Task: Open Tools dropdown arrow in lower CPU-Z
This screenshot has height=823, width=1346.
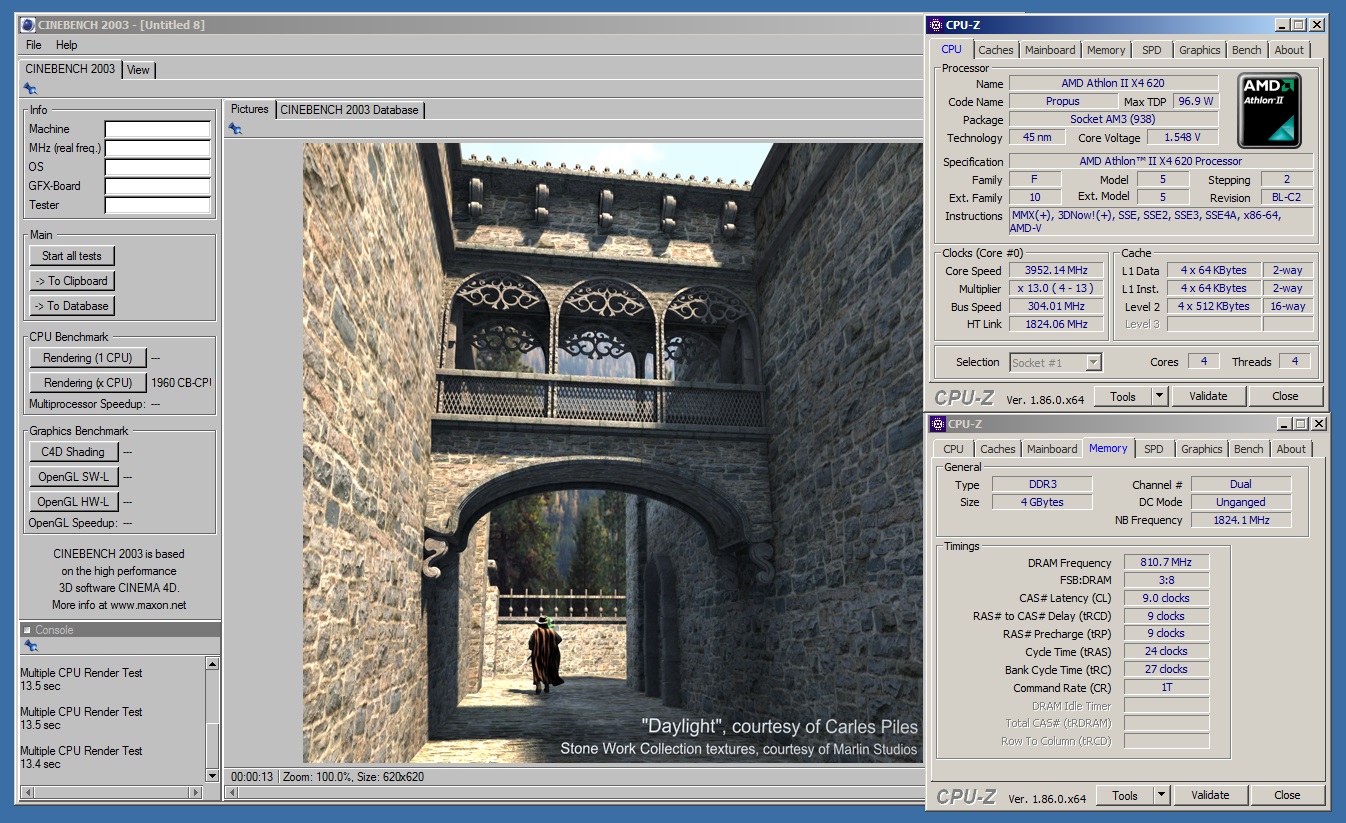Action: 1162,795
